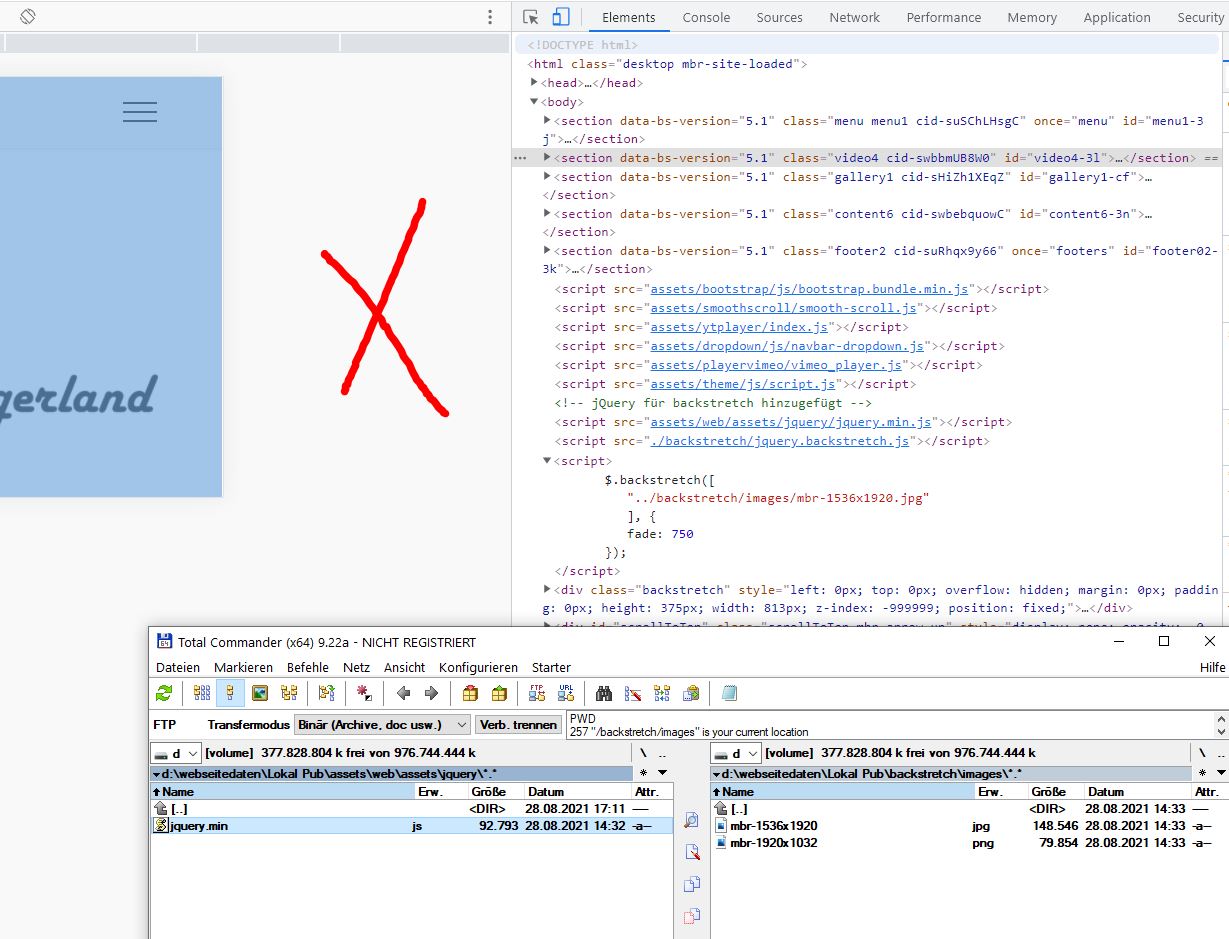The height and width of the screenshot is (939, 1229).
Task: Click the rotate screen orientation icon
Action: click(28, 17)
